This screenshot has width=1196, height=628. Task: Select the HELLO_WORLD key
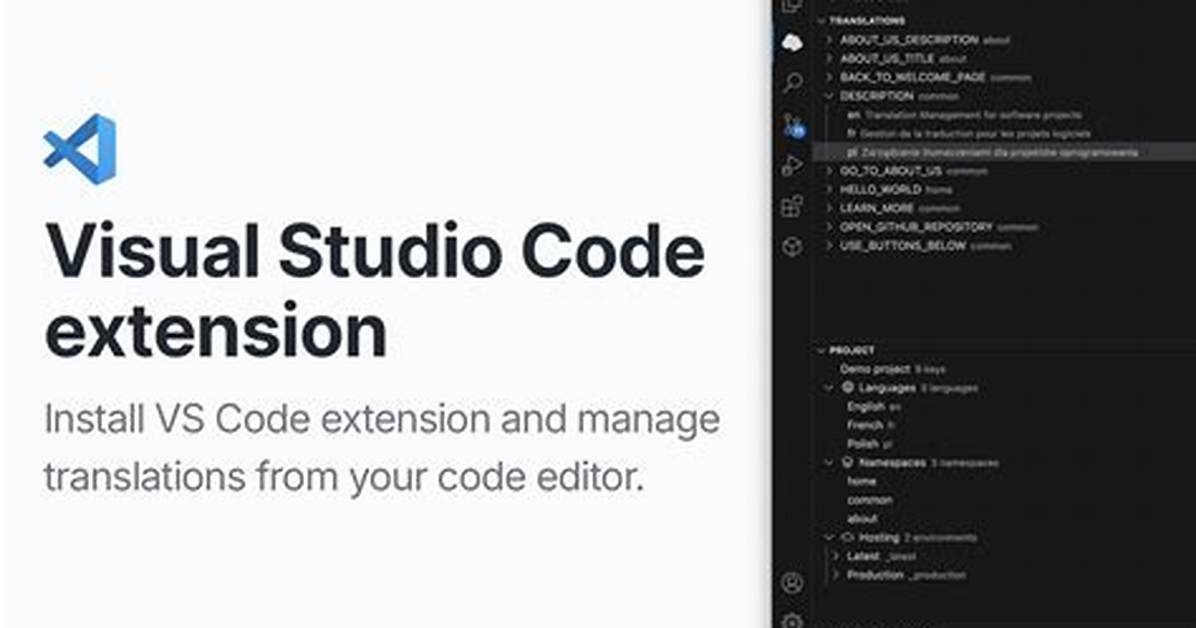pos(880,189)
